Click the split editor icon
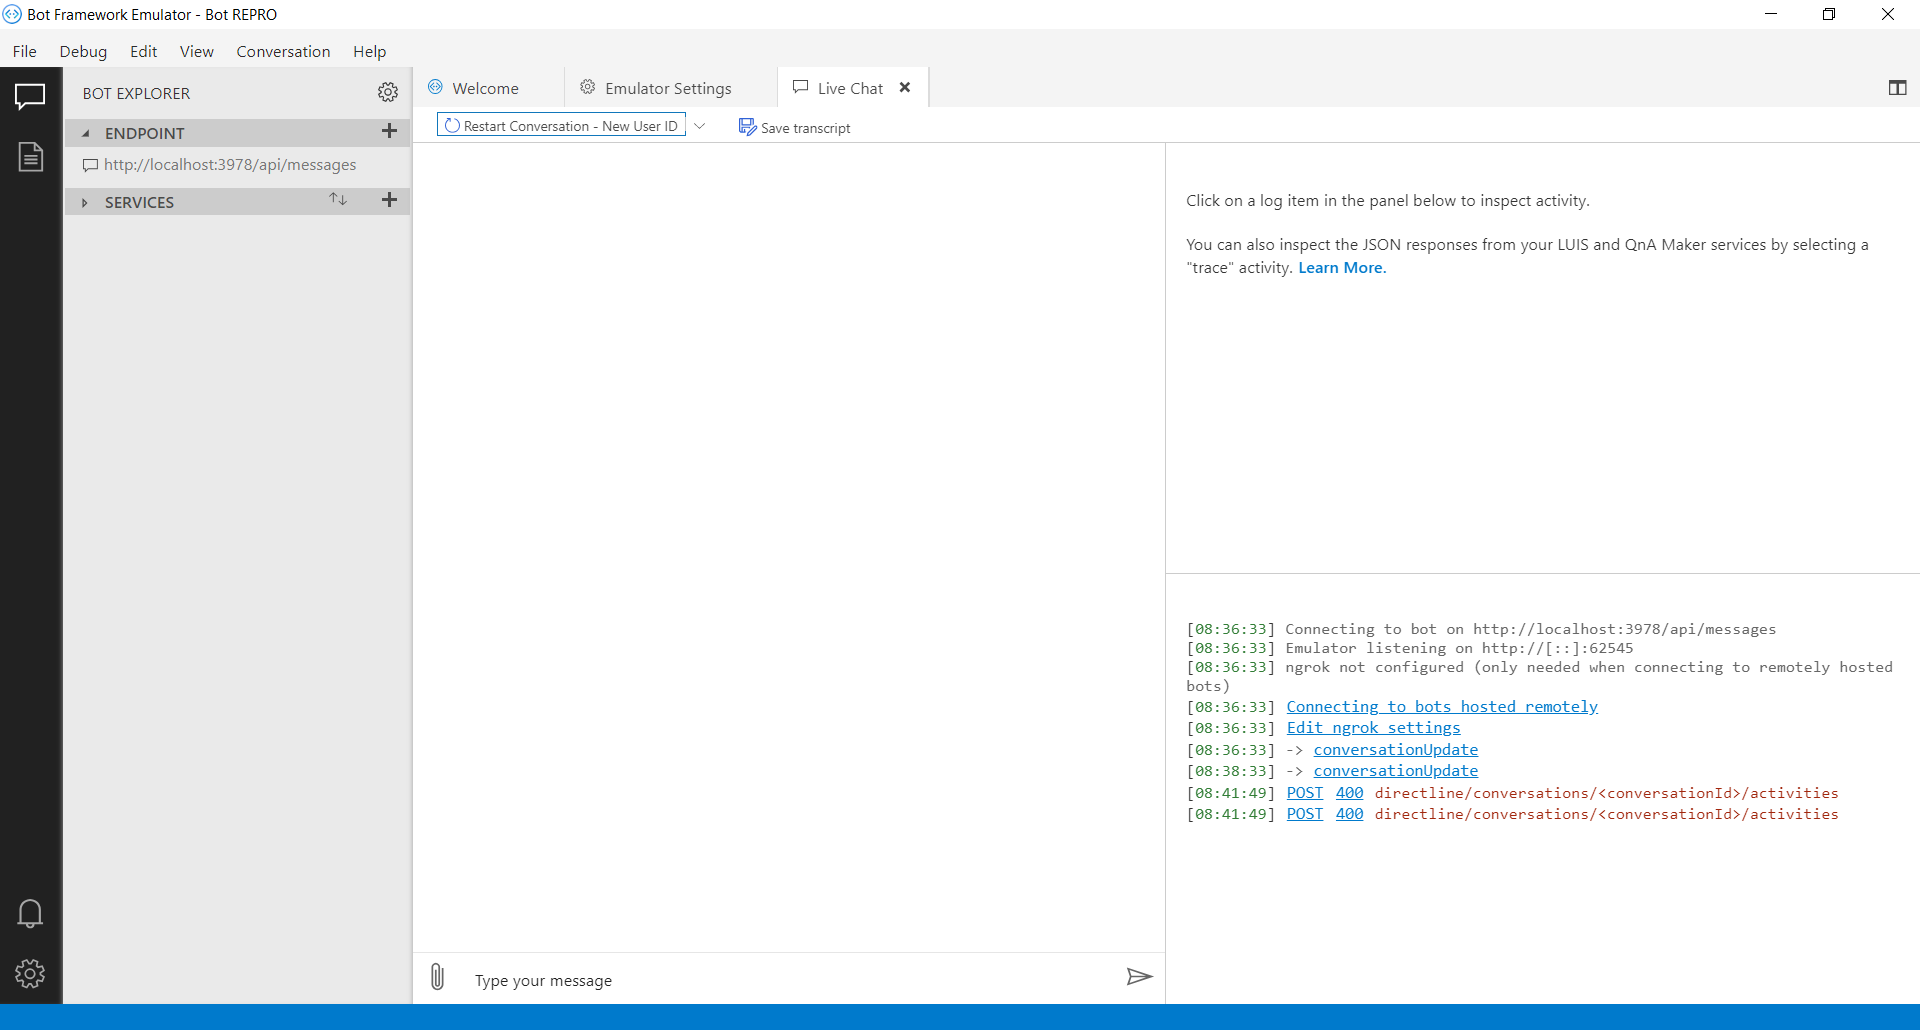 (x=1897, y=88)
